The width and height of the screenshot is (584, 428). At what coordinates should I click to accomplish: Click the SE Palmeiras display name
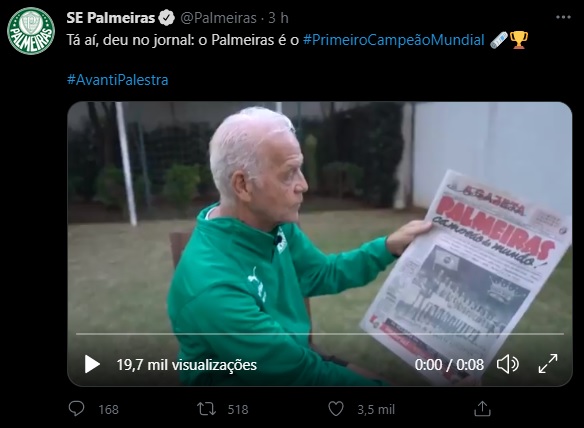(111, 18)
